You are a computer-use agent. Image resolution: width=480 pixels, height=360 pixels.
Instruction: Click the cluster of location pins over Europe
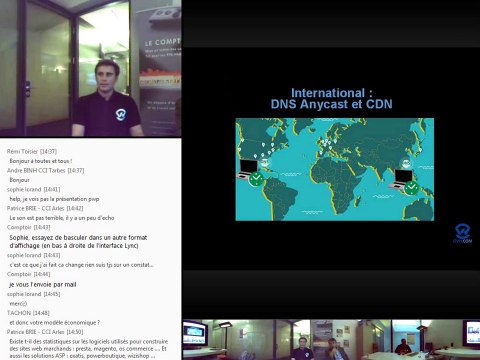coord(326,145)
